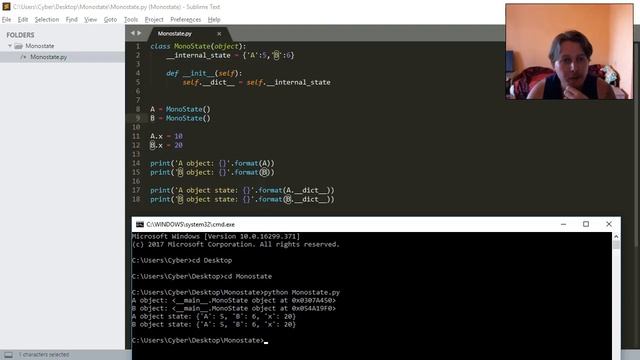Viewport: 640px width, 360px height.
Task: Click cmd window scrollbar up arrow
Action: pos(616,236)
